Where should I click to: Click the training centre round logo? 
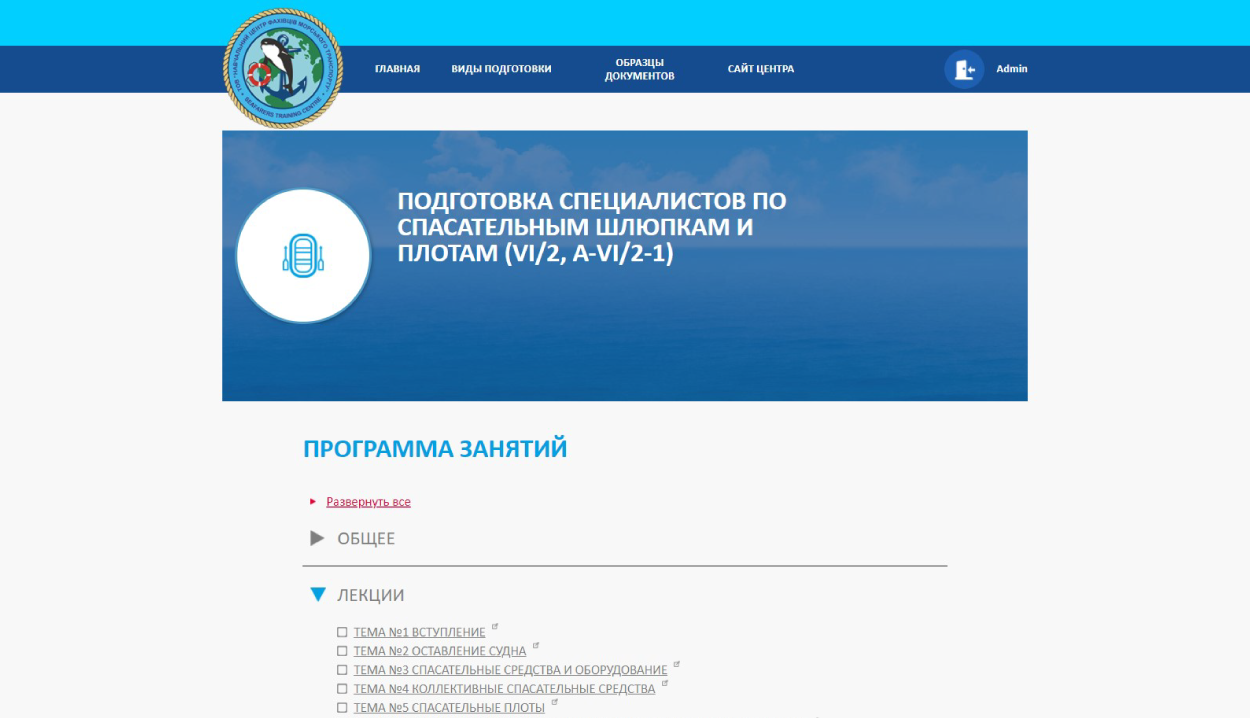coord(283,69)
